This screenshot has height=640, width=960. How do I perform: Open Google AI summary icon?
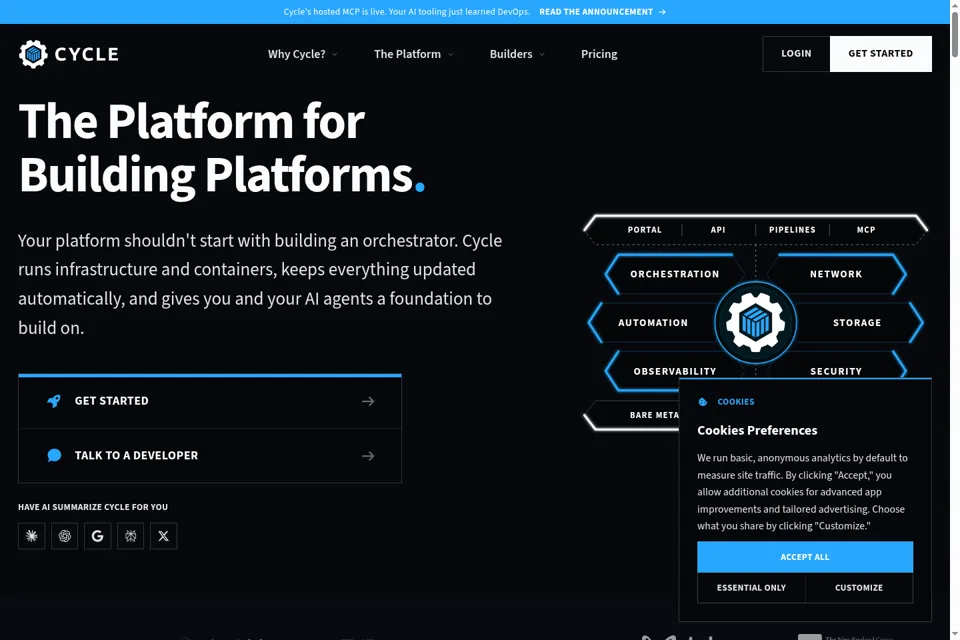click(97, 536)
